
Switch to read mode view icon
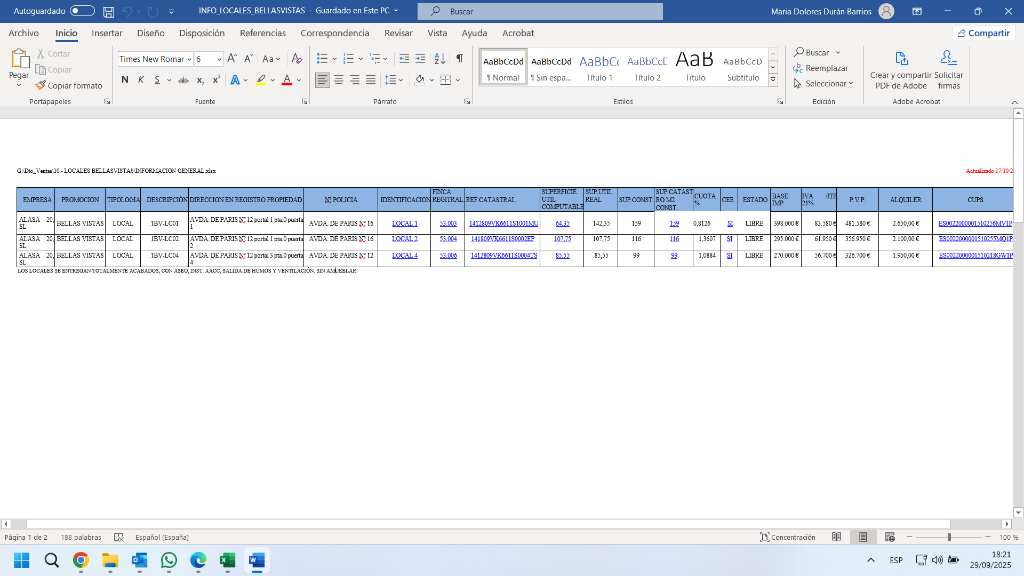tap(837, 537)
